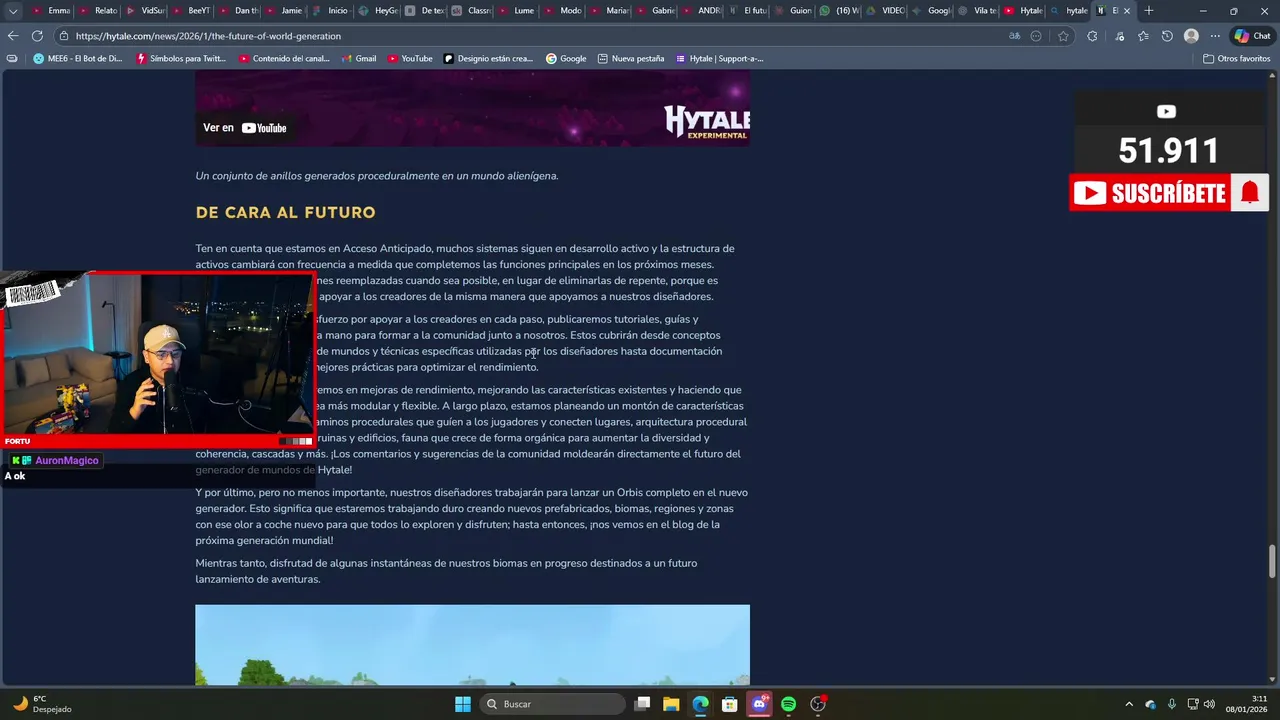Click the biome screenshot image below
The image size is (1280, 720).
coord(472,645)
